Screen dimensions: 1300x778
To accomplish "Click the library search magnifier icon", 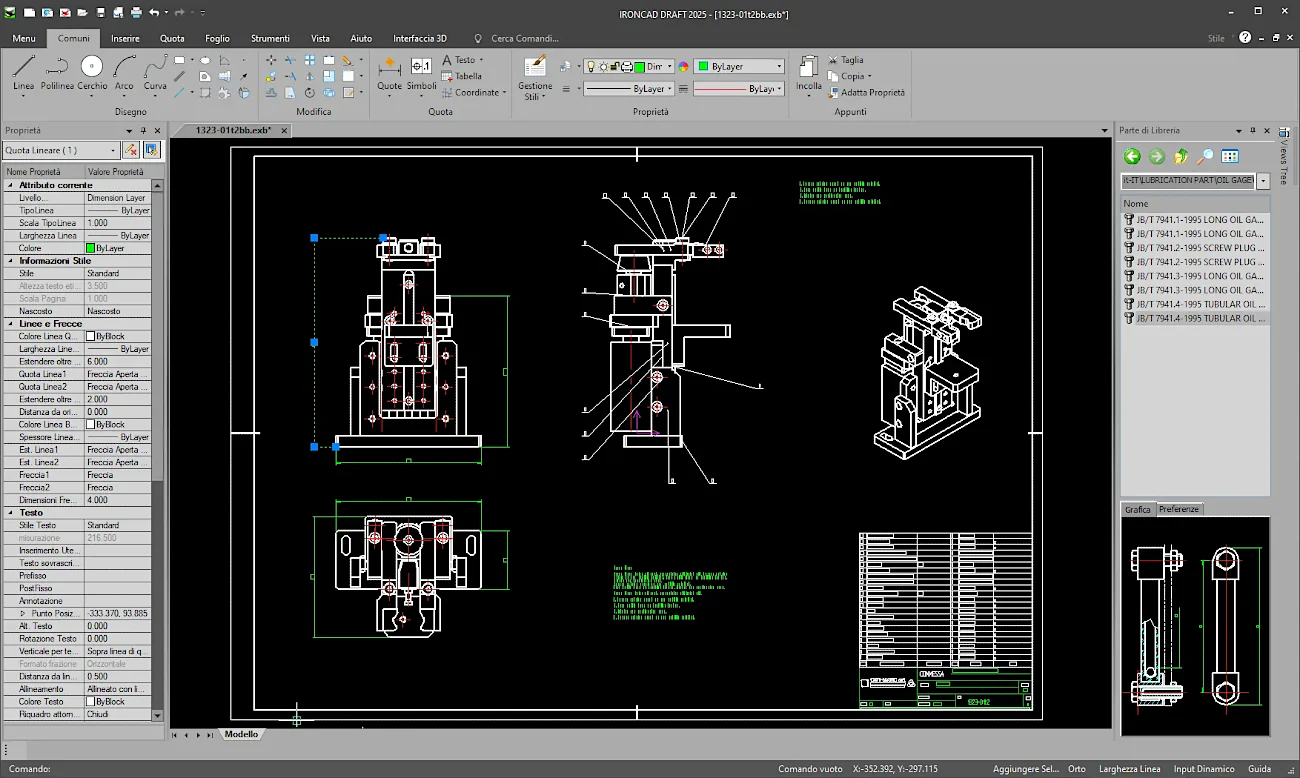I will [x=1206, y=156].
